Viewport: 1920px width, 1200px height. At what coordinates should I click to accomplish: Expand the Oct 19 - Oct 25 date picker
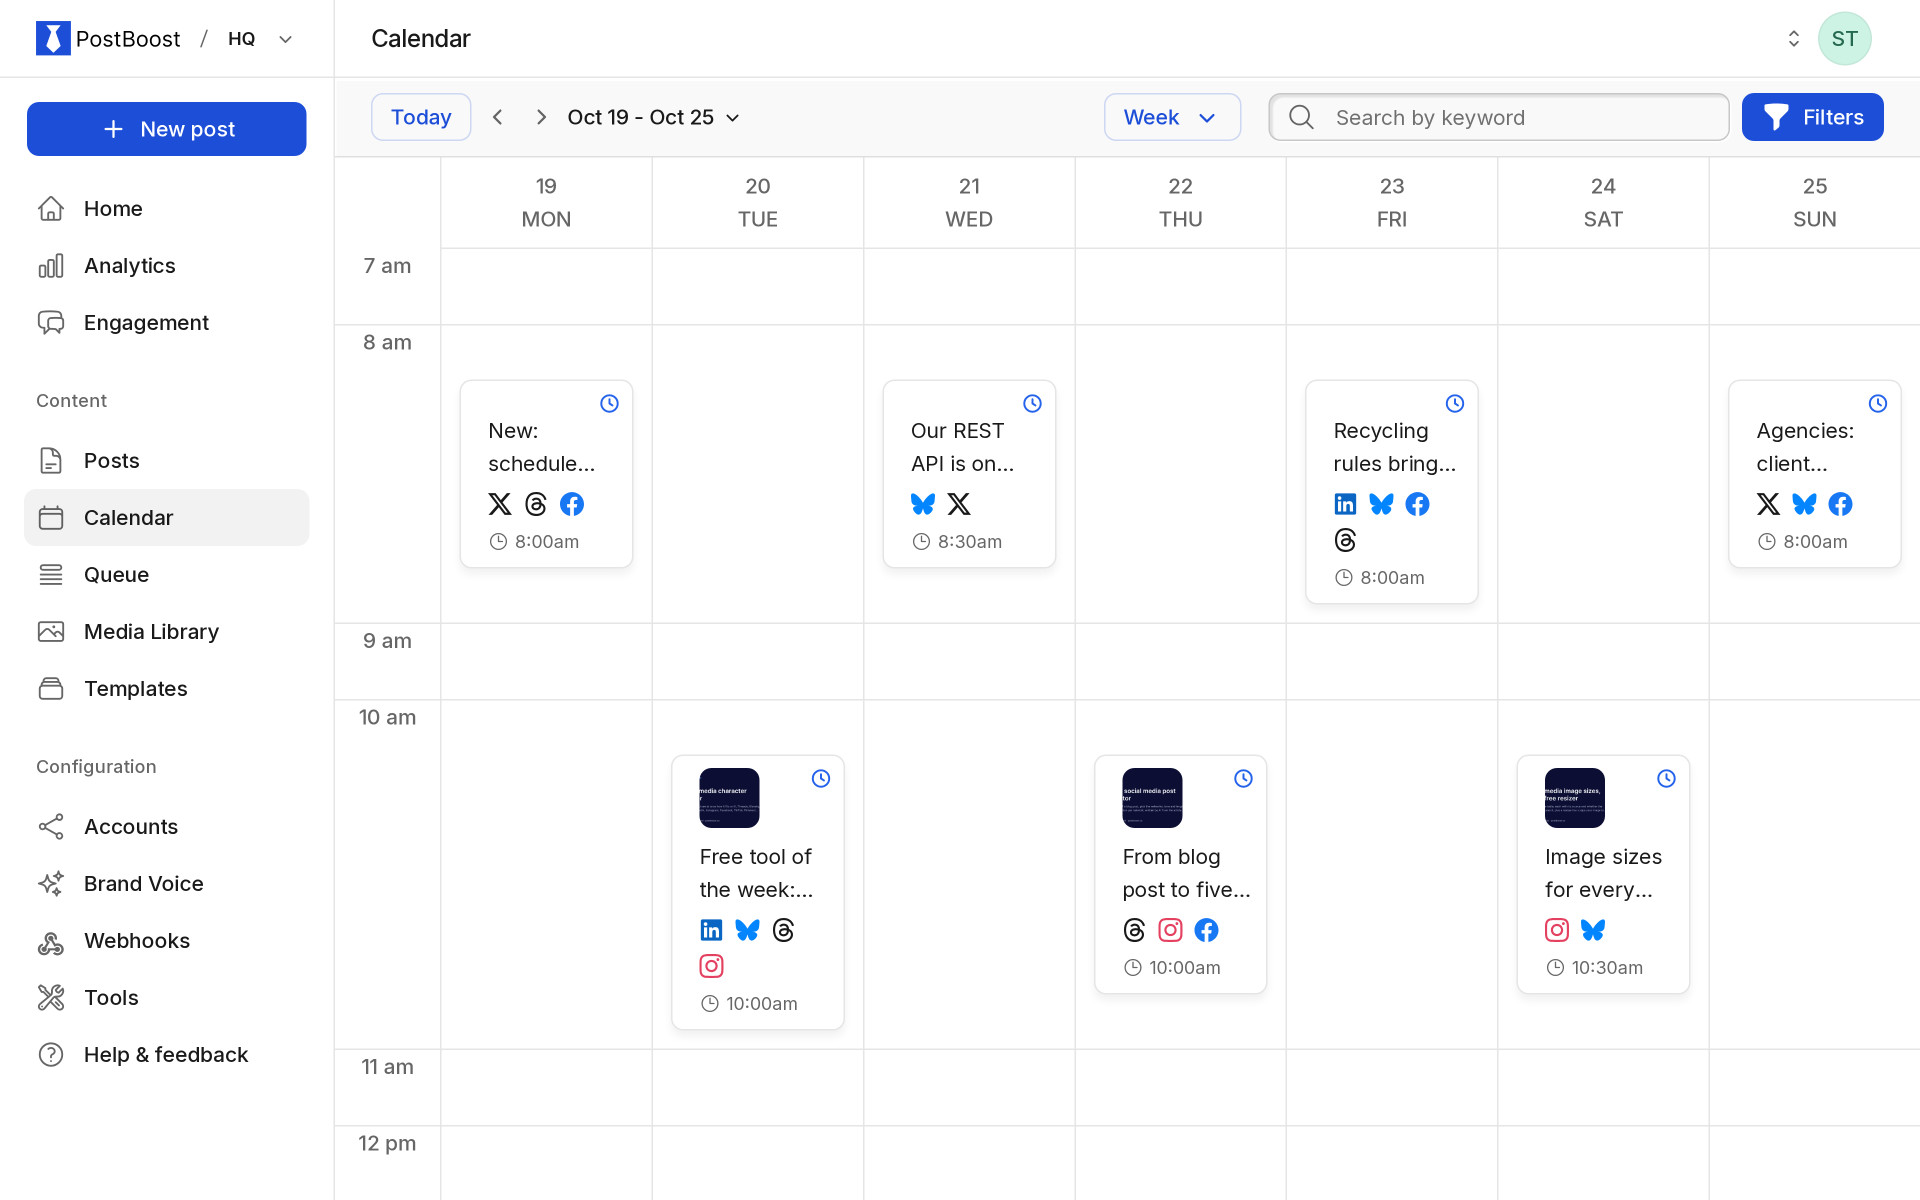tap(654, 117)
